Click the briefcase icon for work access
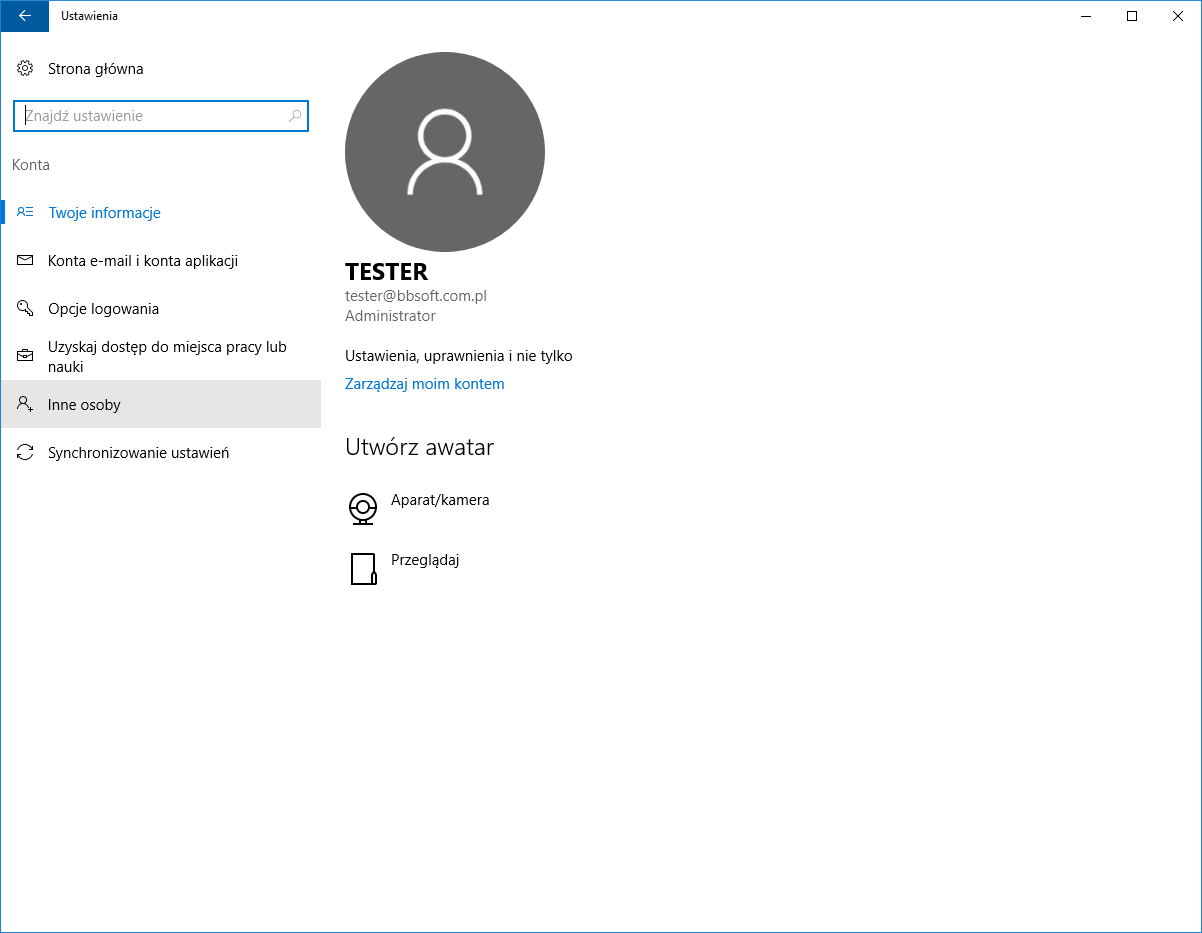 [26, 356]
